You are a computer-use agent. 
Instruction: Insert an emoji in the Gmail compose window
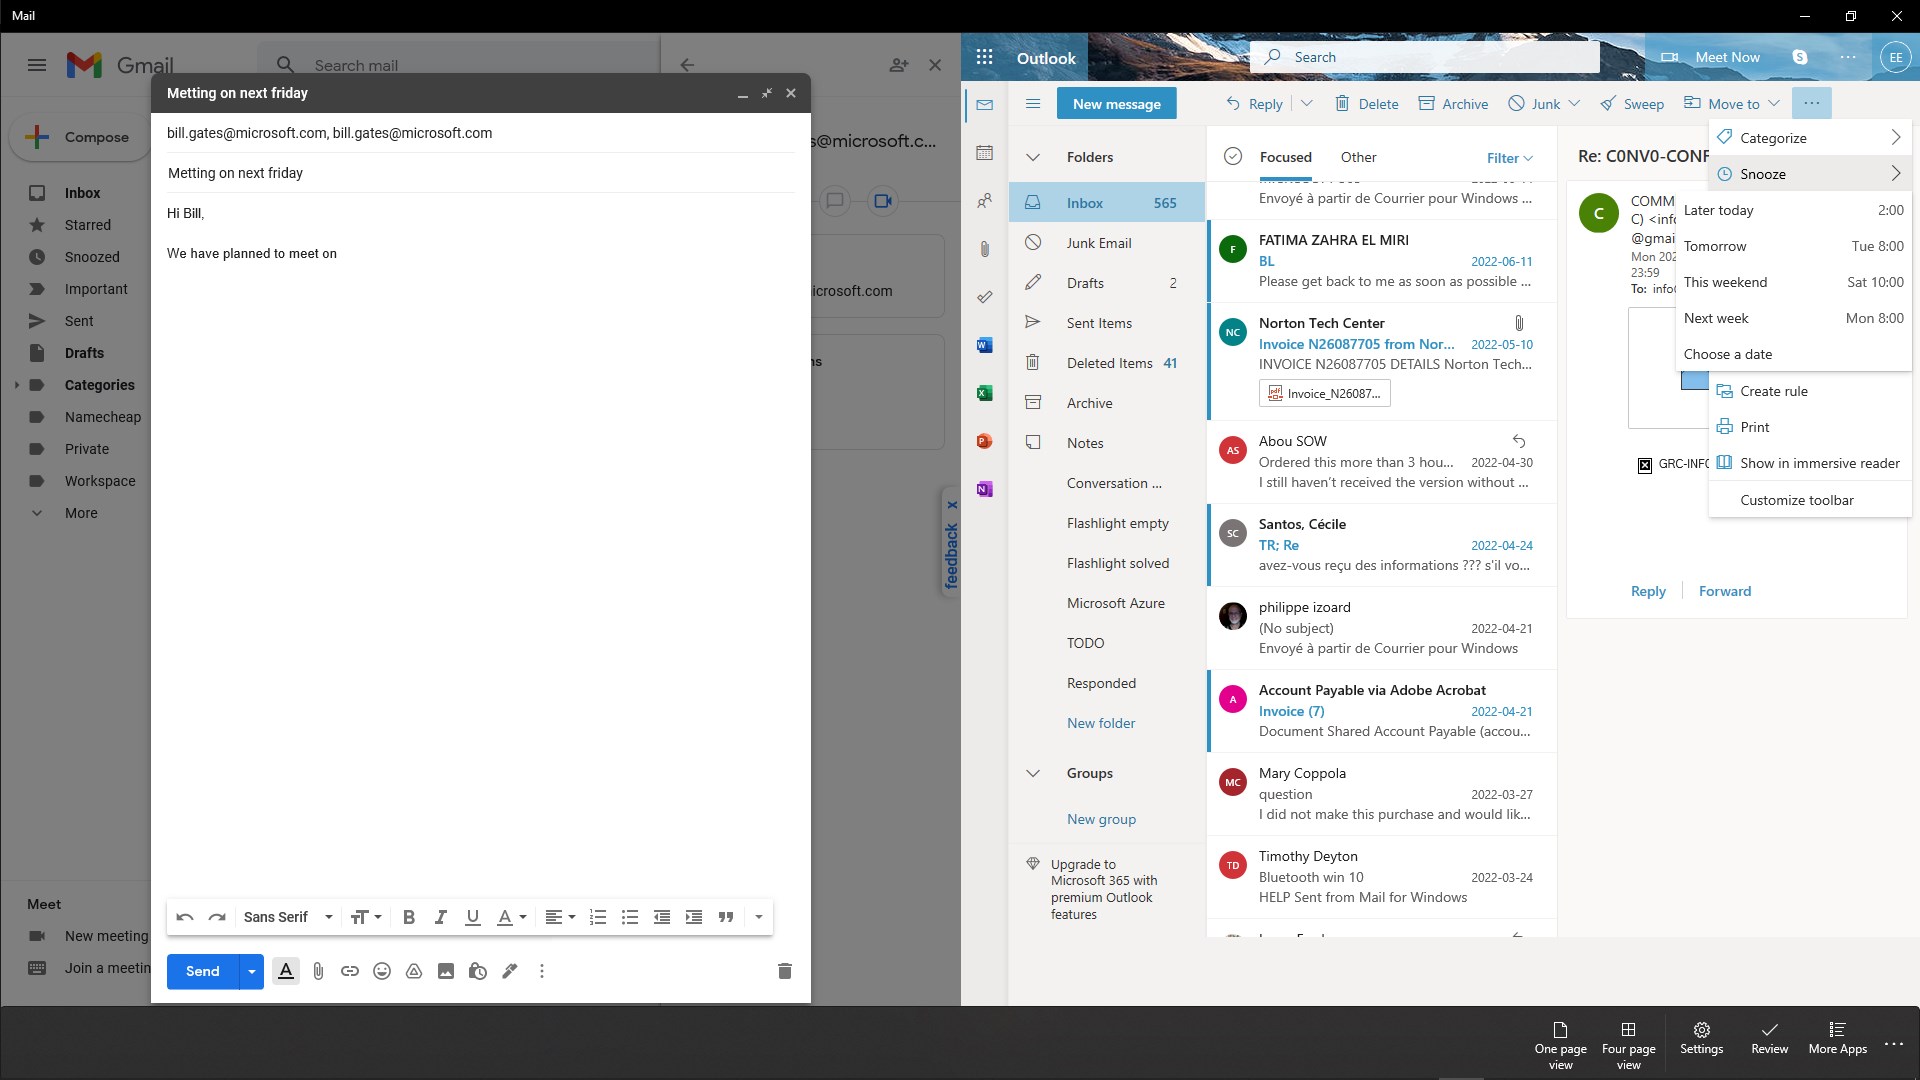pyautogui.click(x=381, y=971)
